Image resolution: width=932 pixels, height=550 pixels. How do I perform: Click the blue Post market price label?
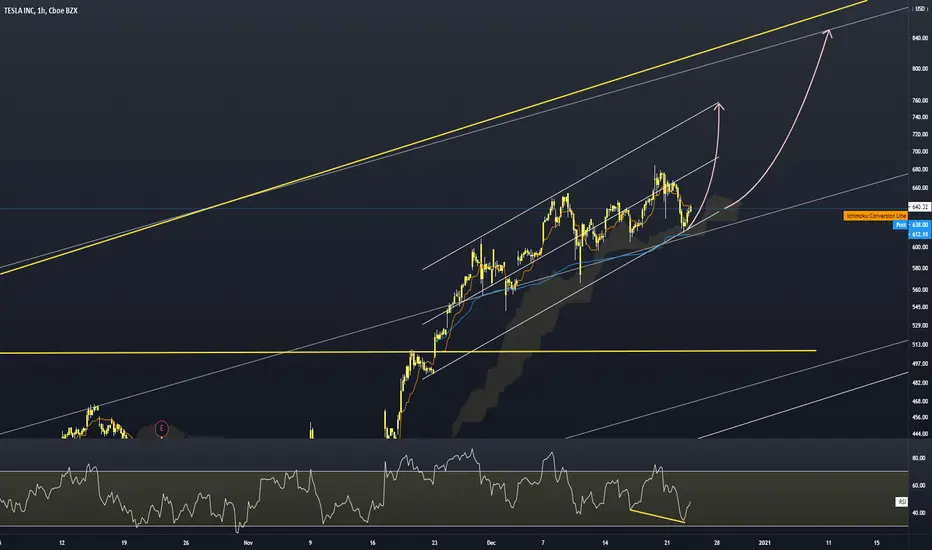(x=901, y=225)
